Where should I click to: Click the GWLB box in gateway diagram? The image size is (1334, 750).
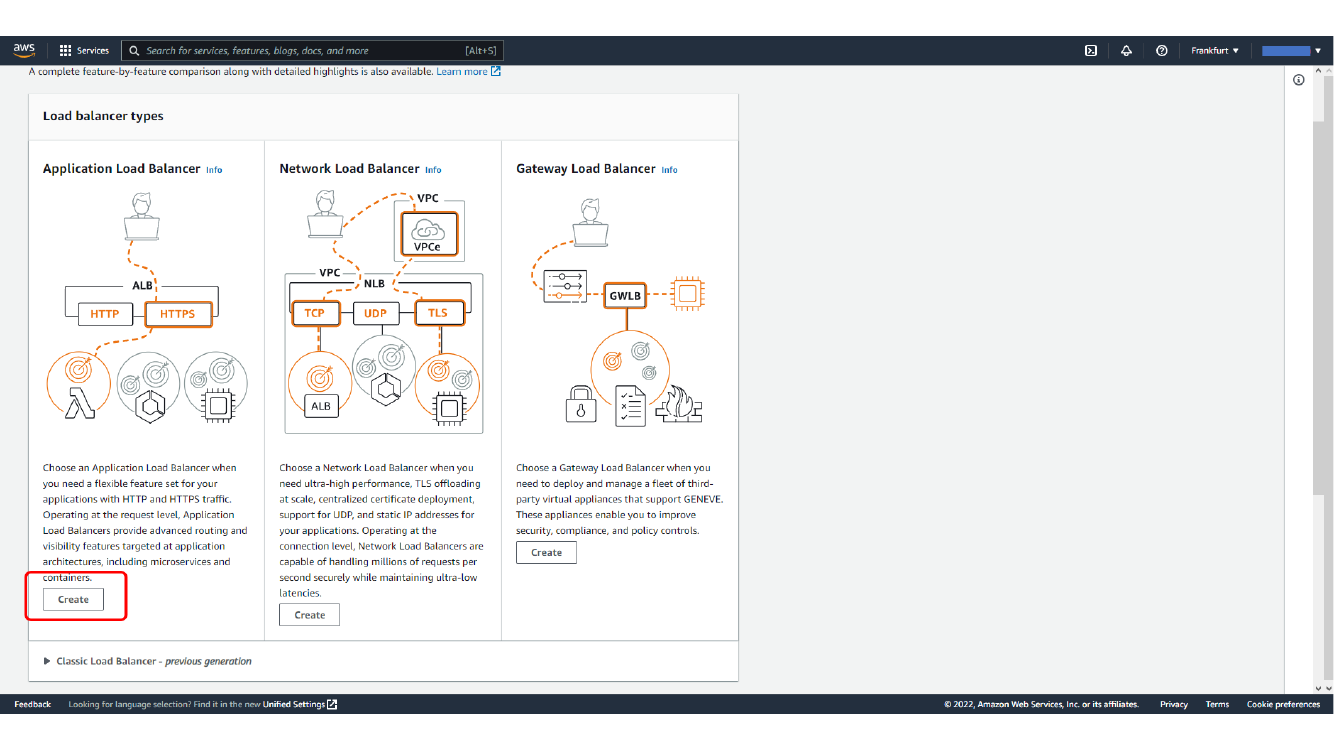(x=626, y=295)
